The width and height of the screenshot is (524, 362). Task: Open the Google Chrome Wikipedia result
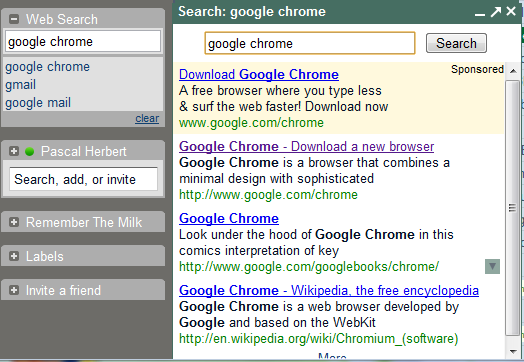coord(329,290)
